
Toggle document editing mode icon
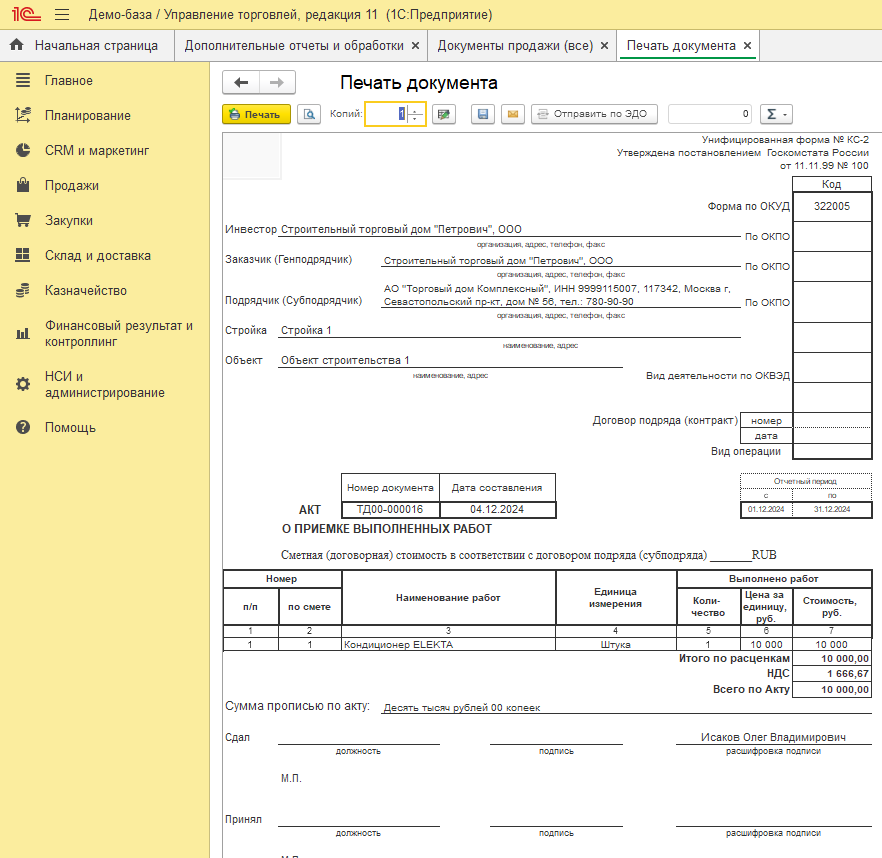tap(444, 114)
